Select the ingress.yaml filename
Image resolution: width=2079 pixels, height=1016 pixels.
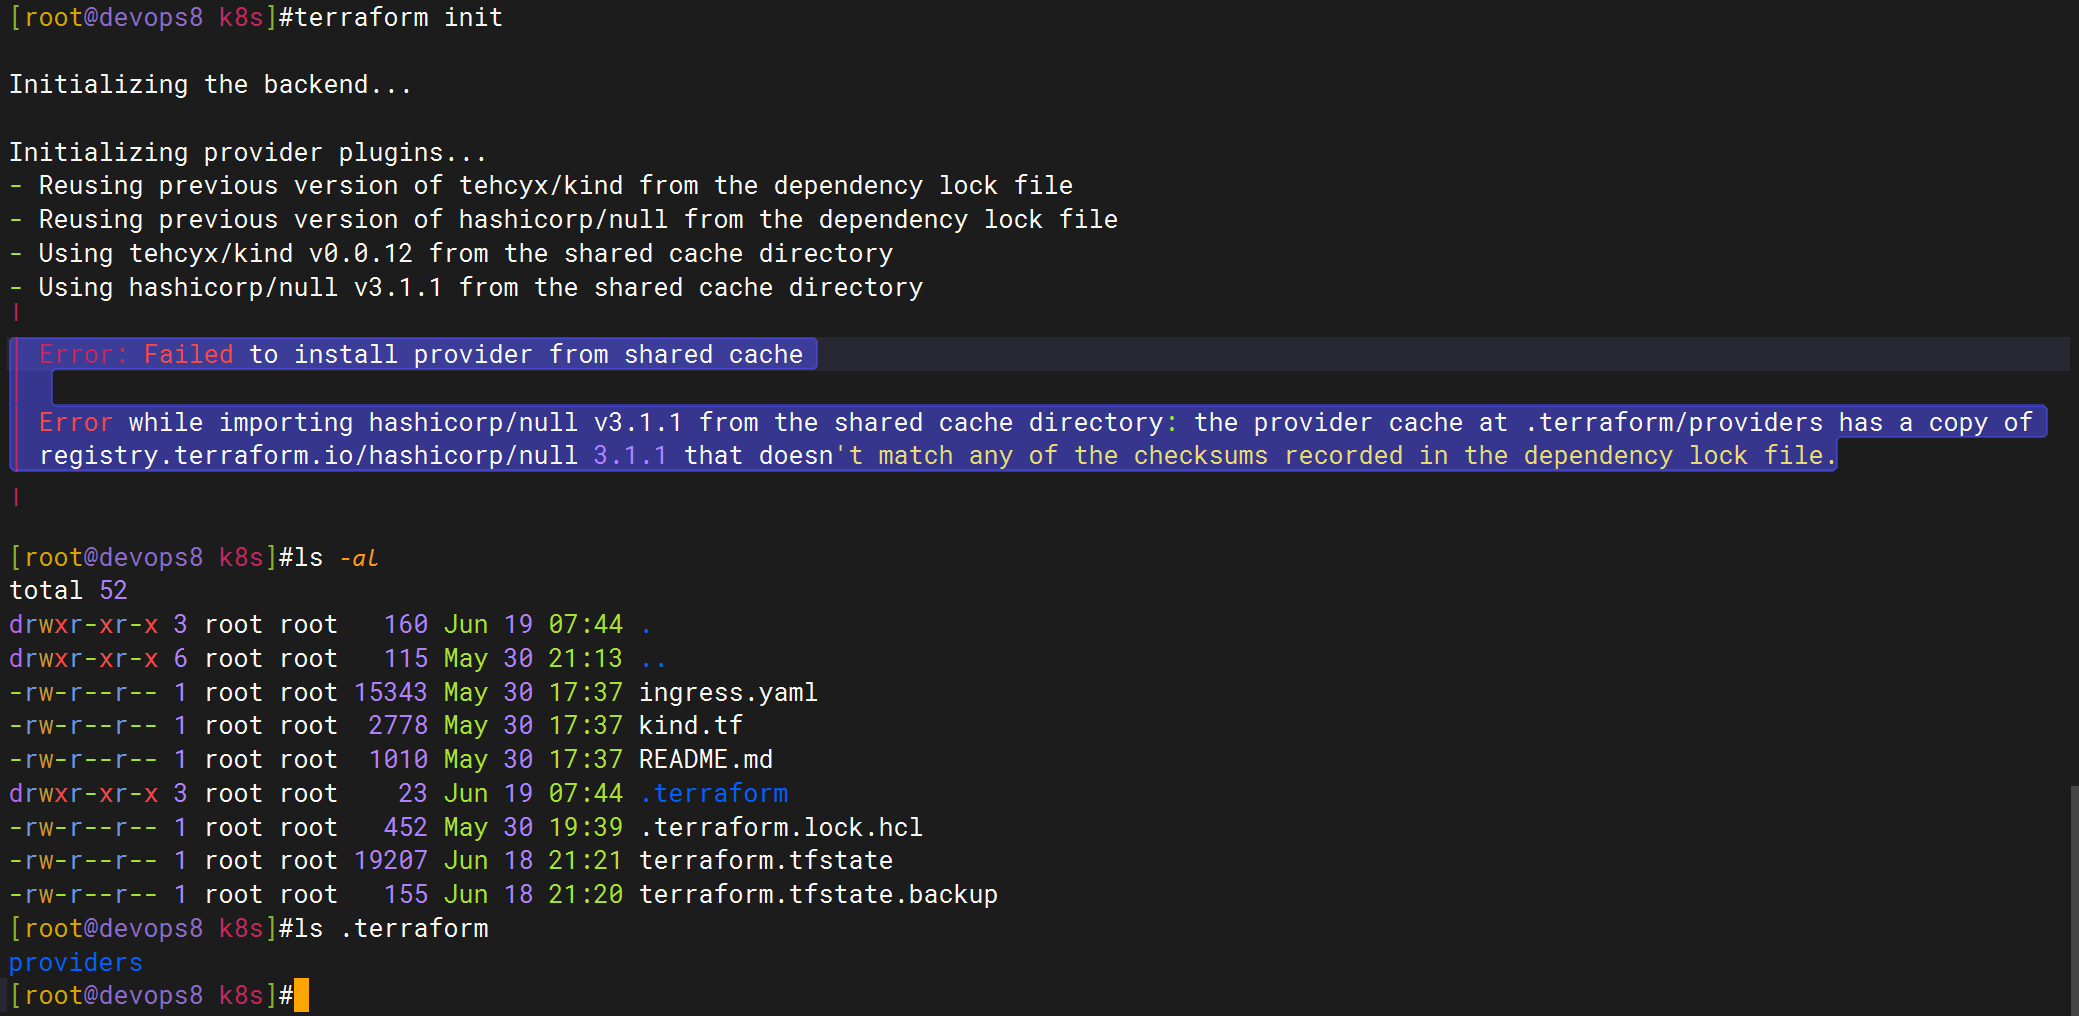(728, 692)
